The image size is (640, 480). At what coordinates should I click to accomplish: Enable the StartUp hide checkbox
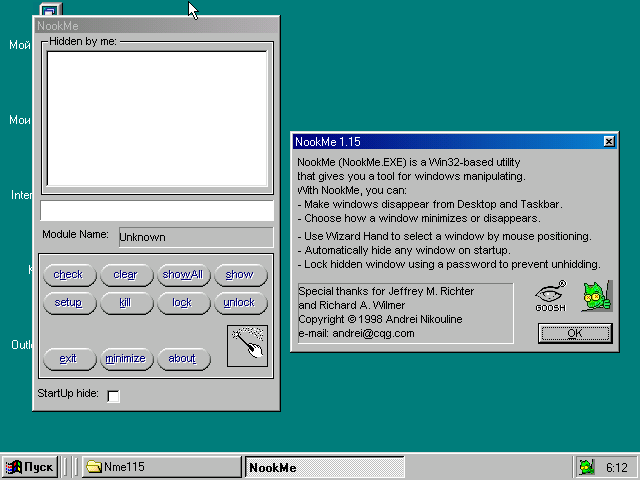coord(113,396)
